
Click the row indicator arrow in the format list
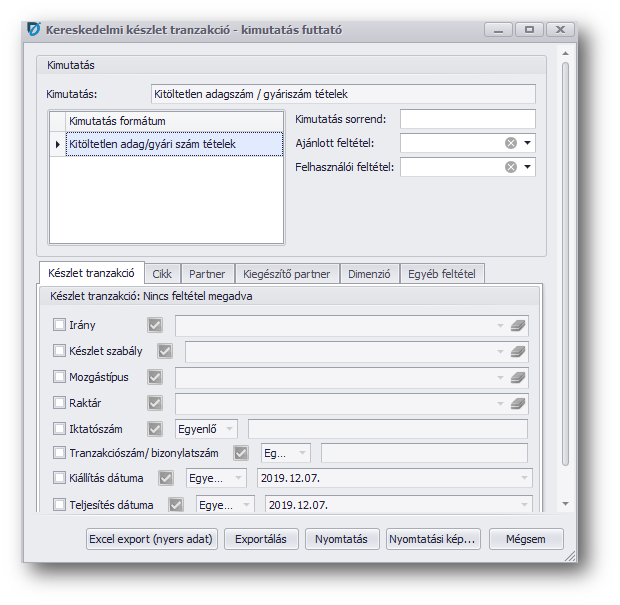pyautogui.click(x=57, y=145)
